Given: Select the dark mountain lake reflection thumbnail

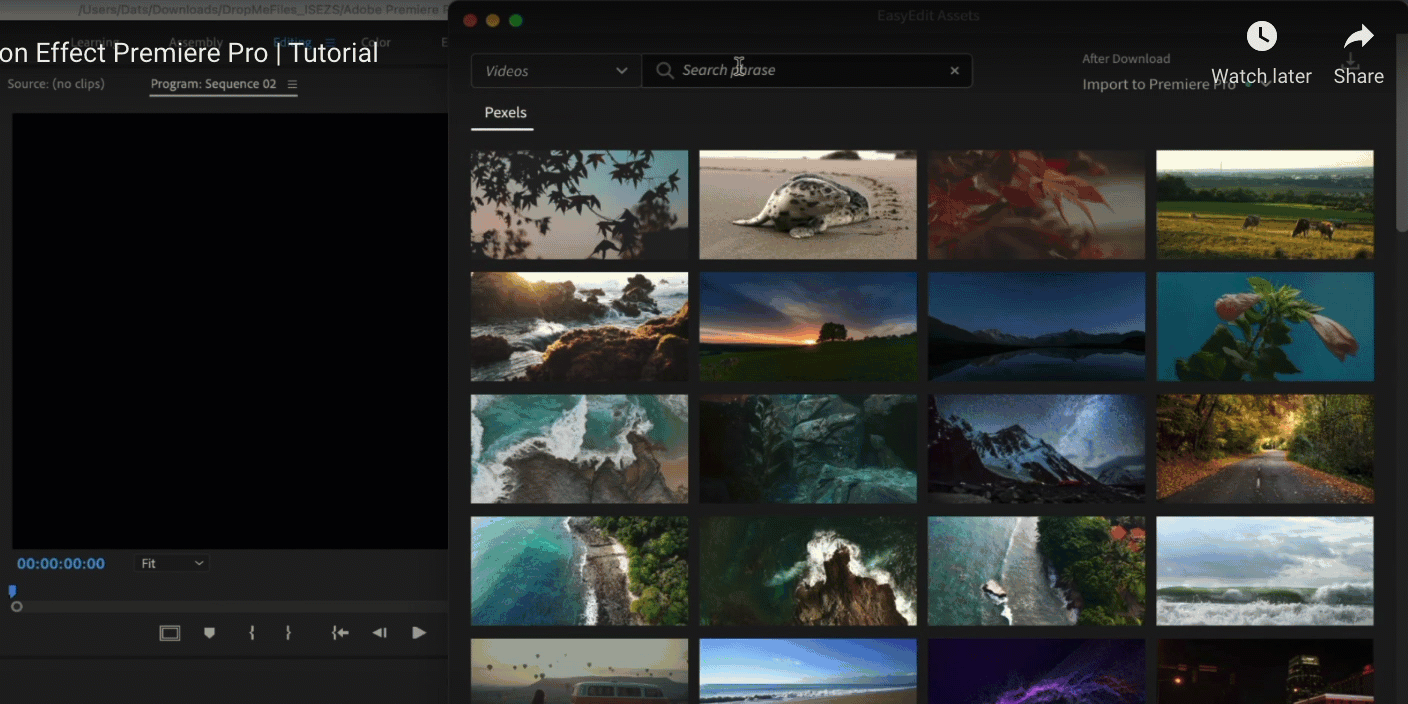Looking at the screenshot, I should coord(1036,327).
